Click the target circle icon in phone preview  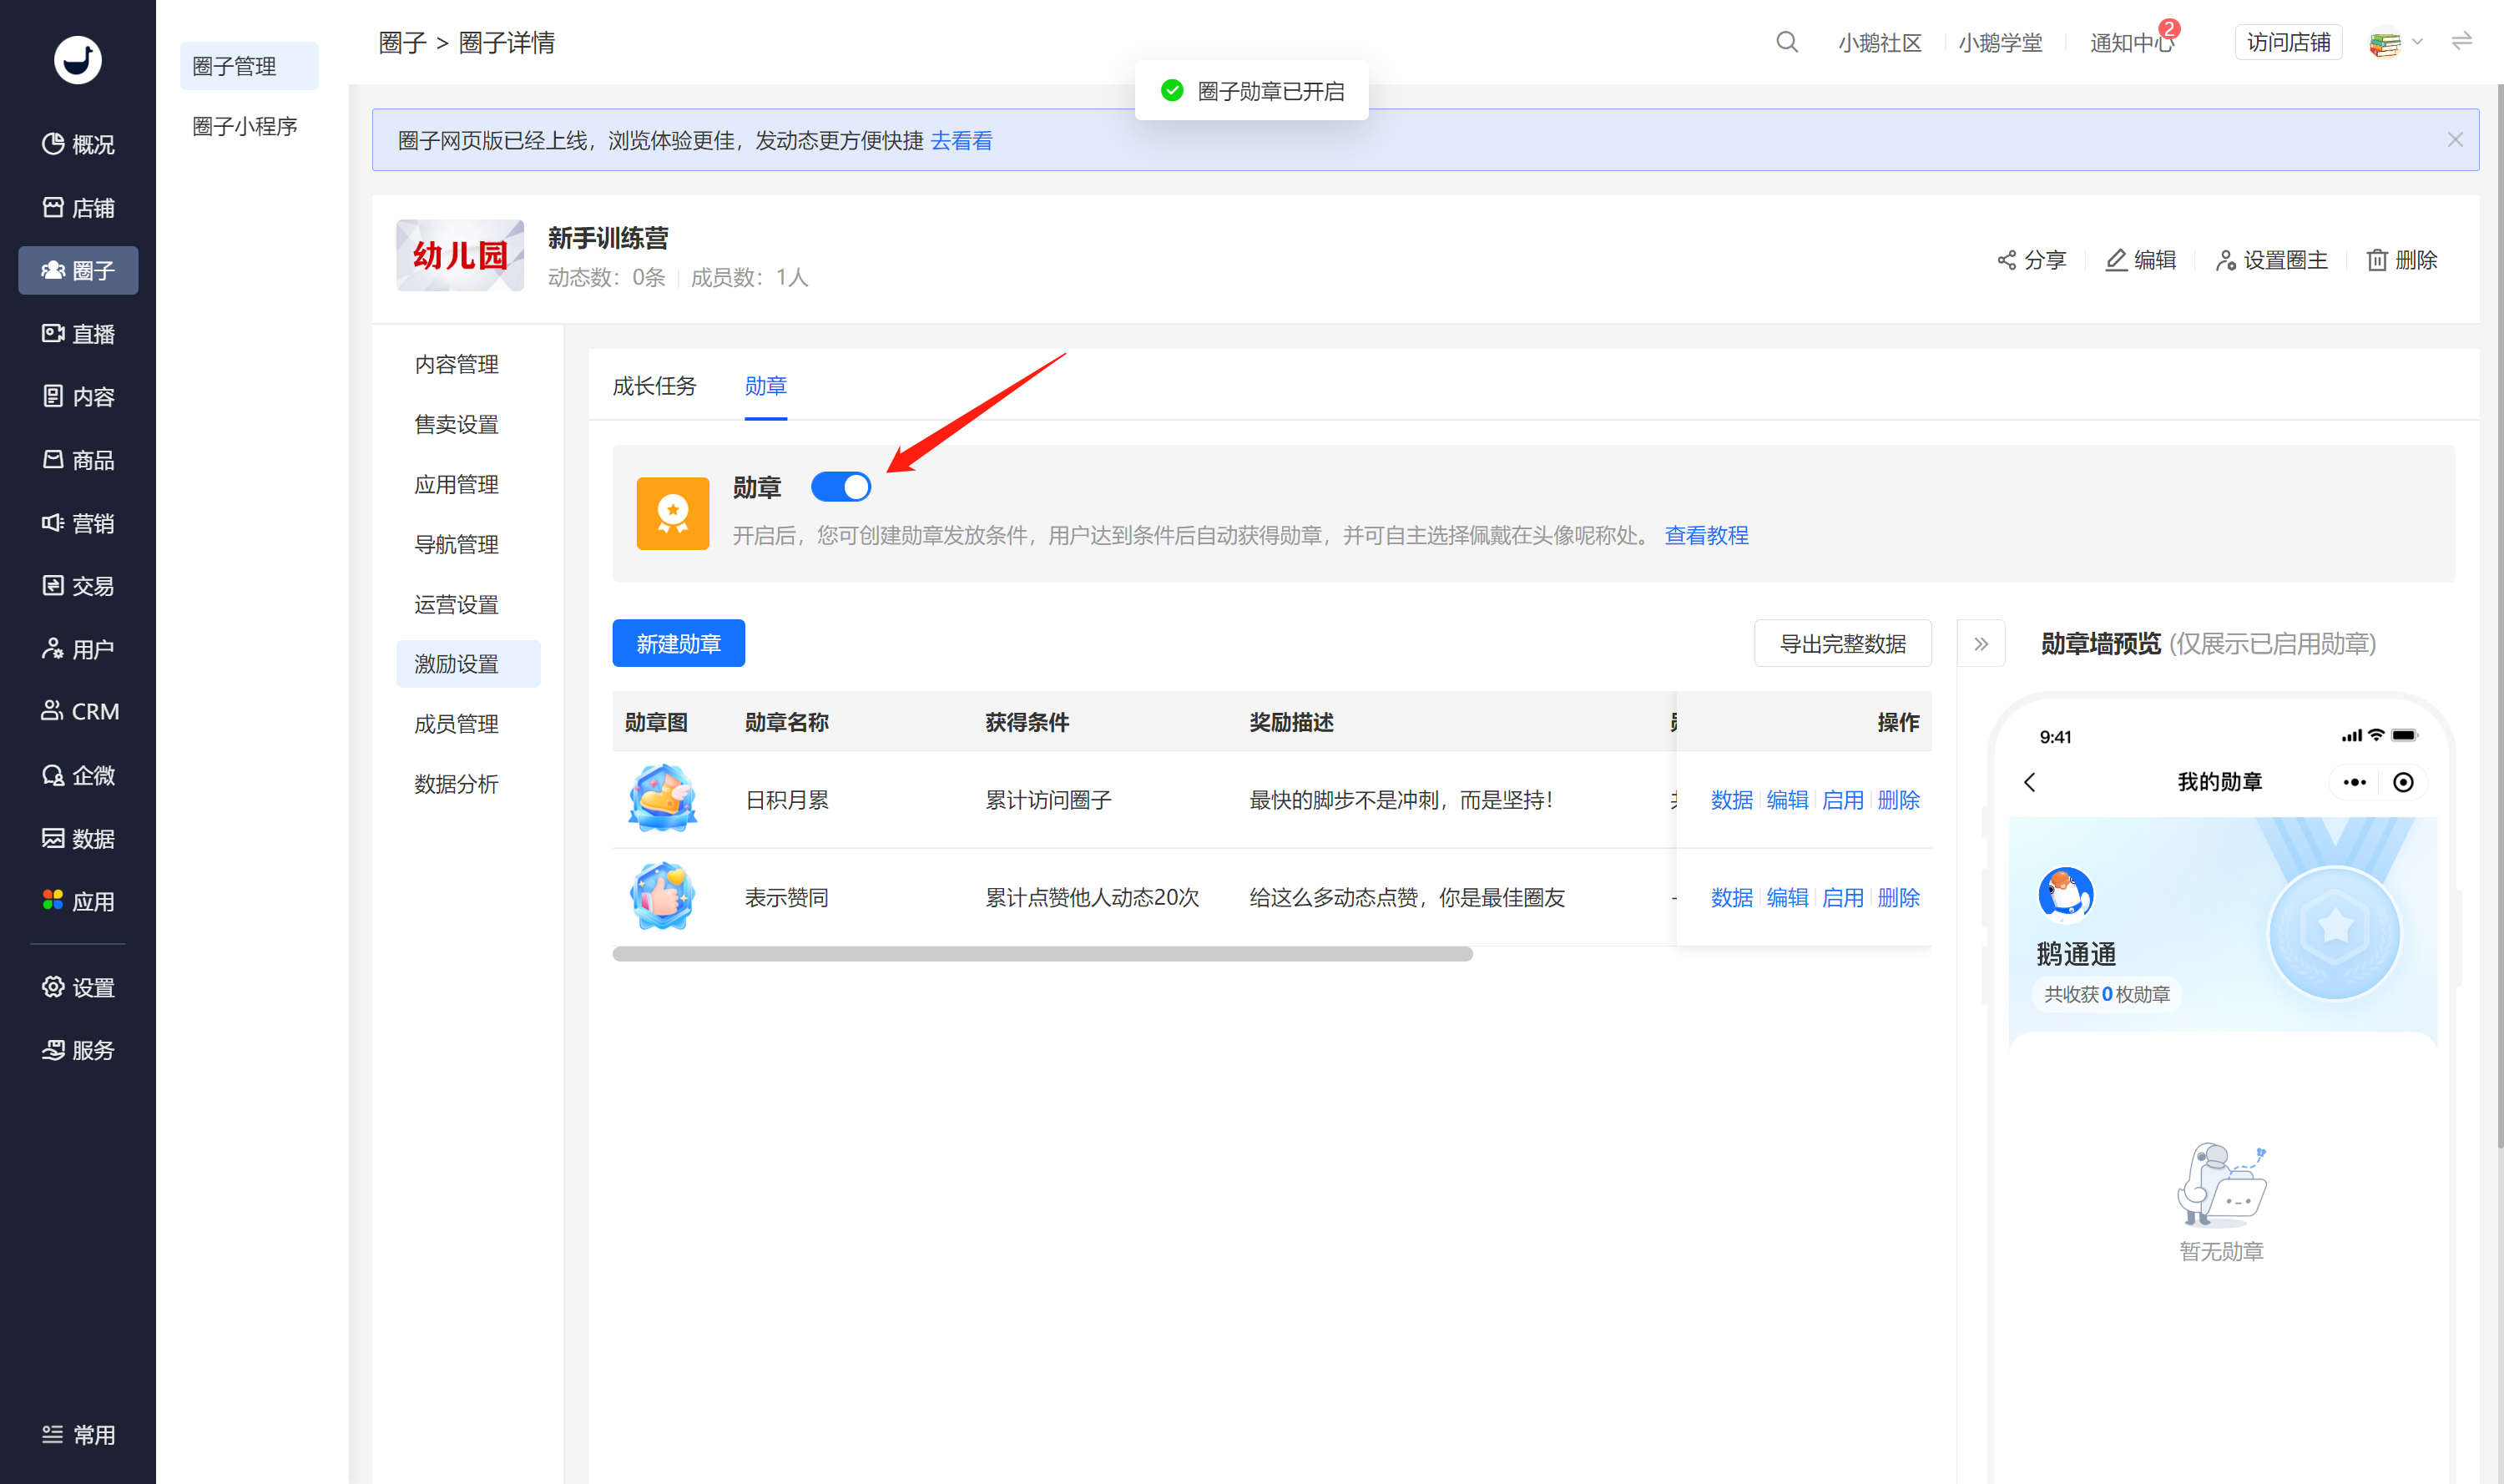(2403, 782)
